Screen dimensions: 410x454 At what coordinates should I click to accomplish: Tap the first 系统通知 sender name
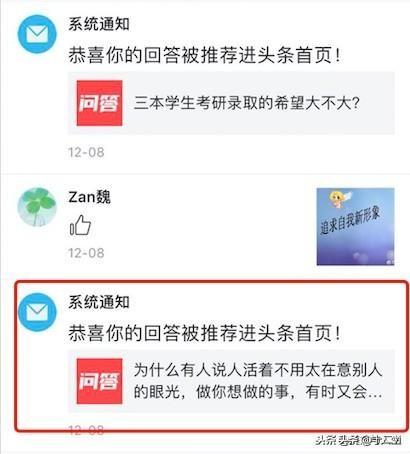coord(99,24)
